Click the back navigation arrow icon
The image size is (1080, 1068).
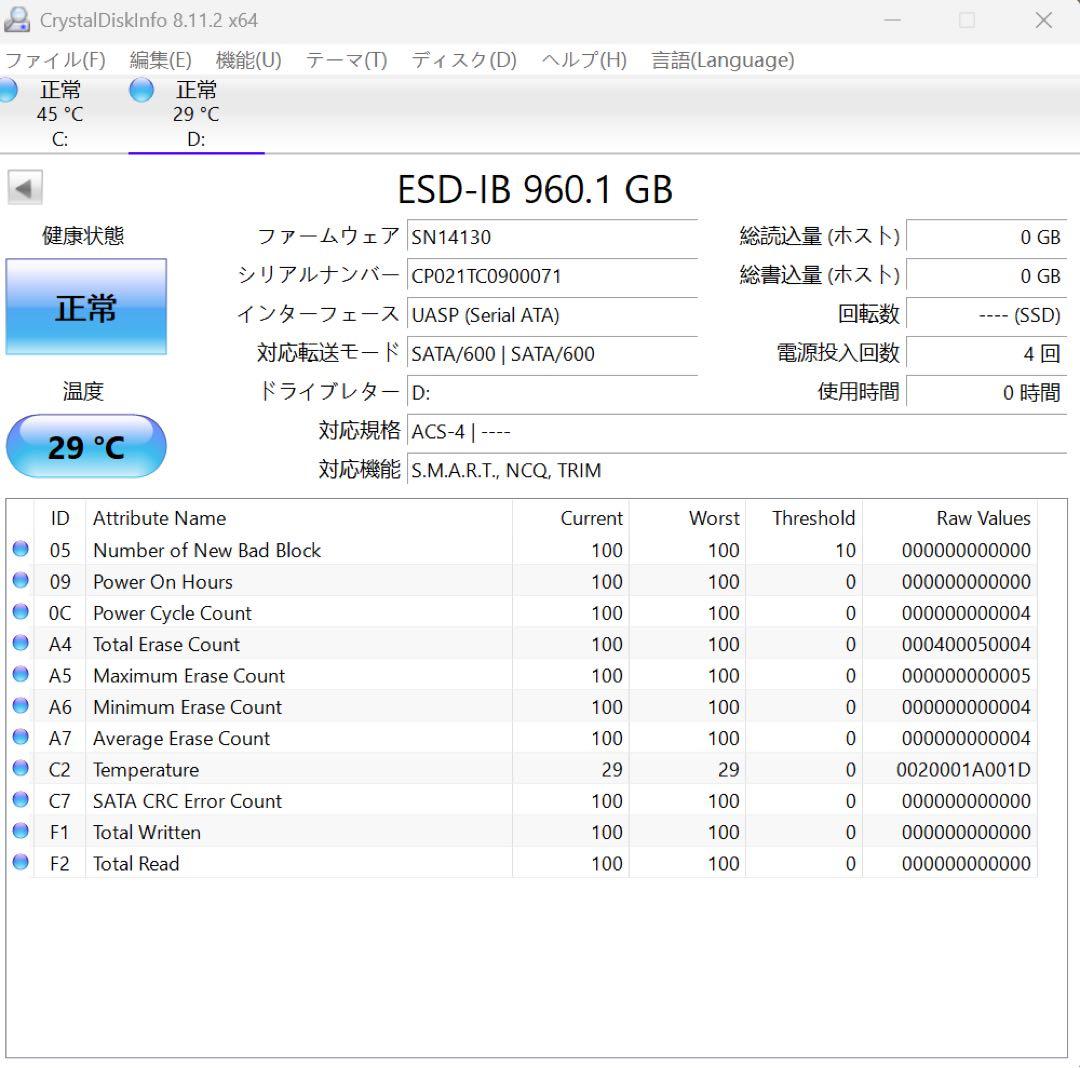24,188
